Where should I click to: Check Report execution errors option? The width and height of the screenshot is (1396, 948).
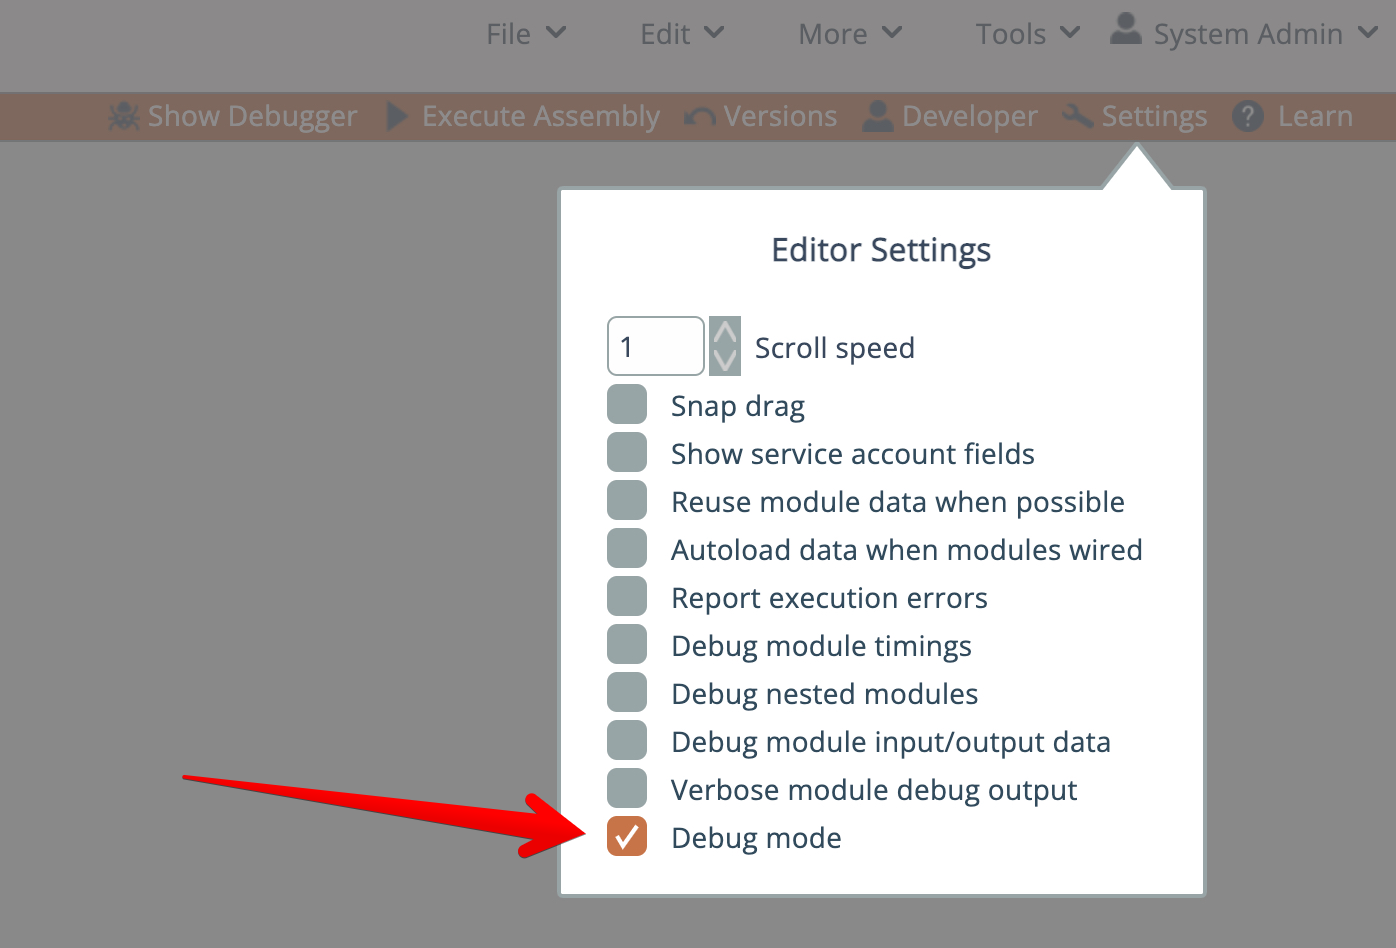(x=627, y=597)
